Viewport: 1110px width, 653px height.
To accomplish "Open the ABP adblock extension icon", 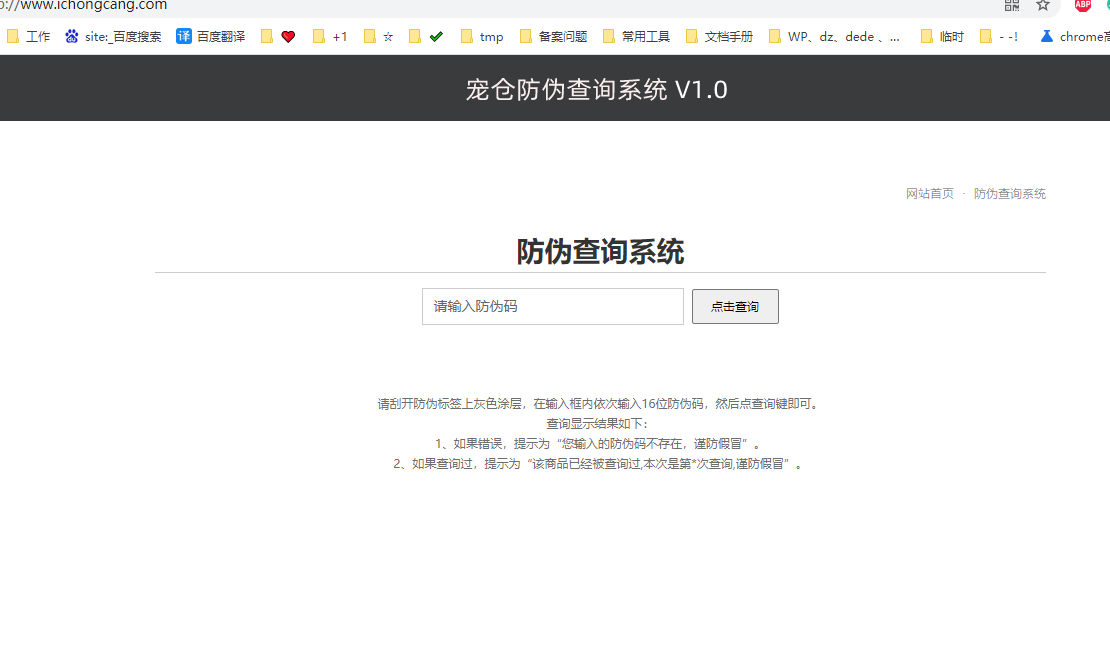I will [1083, 5].
